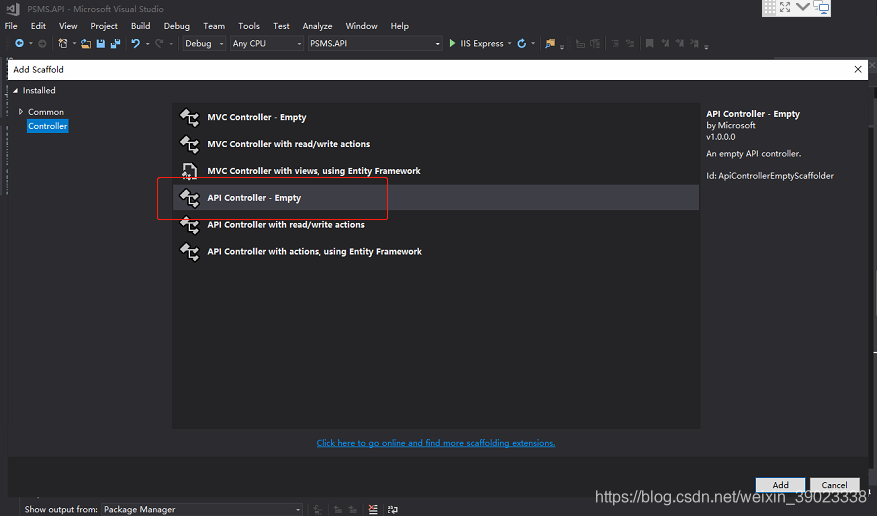Click the Toggle Bookmark icon in toolbar
This screenshot has width=877, height=516.
pos(649,44)
